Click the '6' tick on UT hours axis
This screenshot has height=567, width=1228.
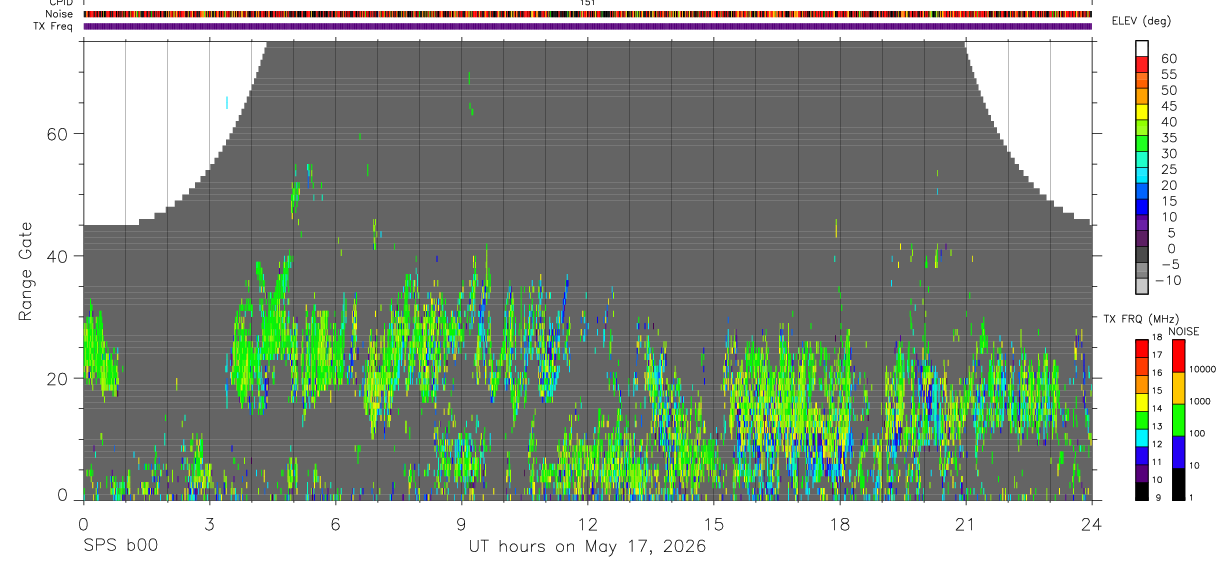pyautogui.click(x=335, y=523)
